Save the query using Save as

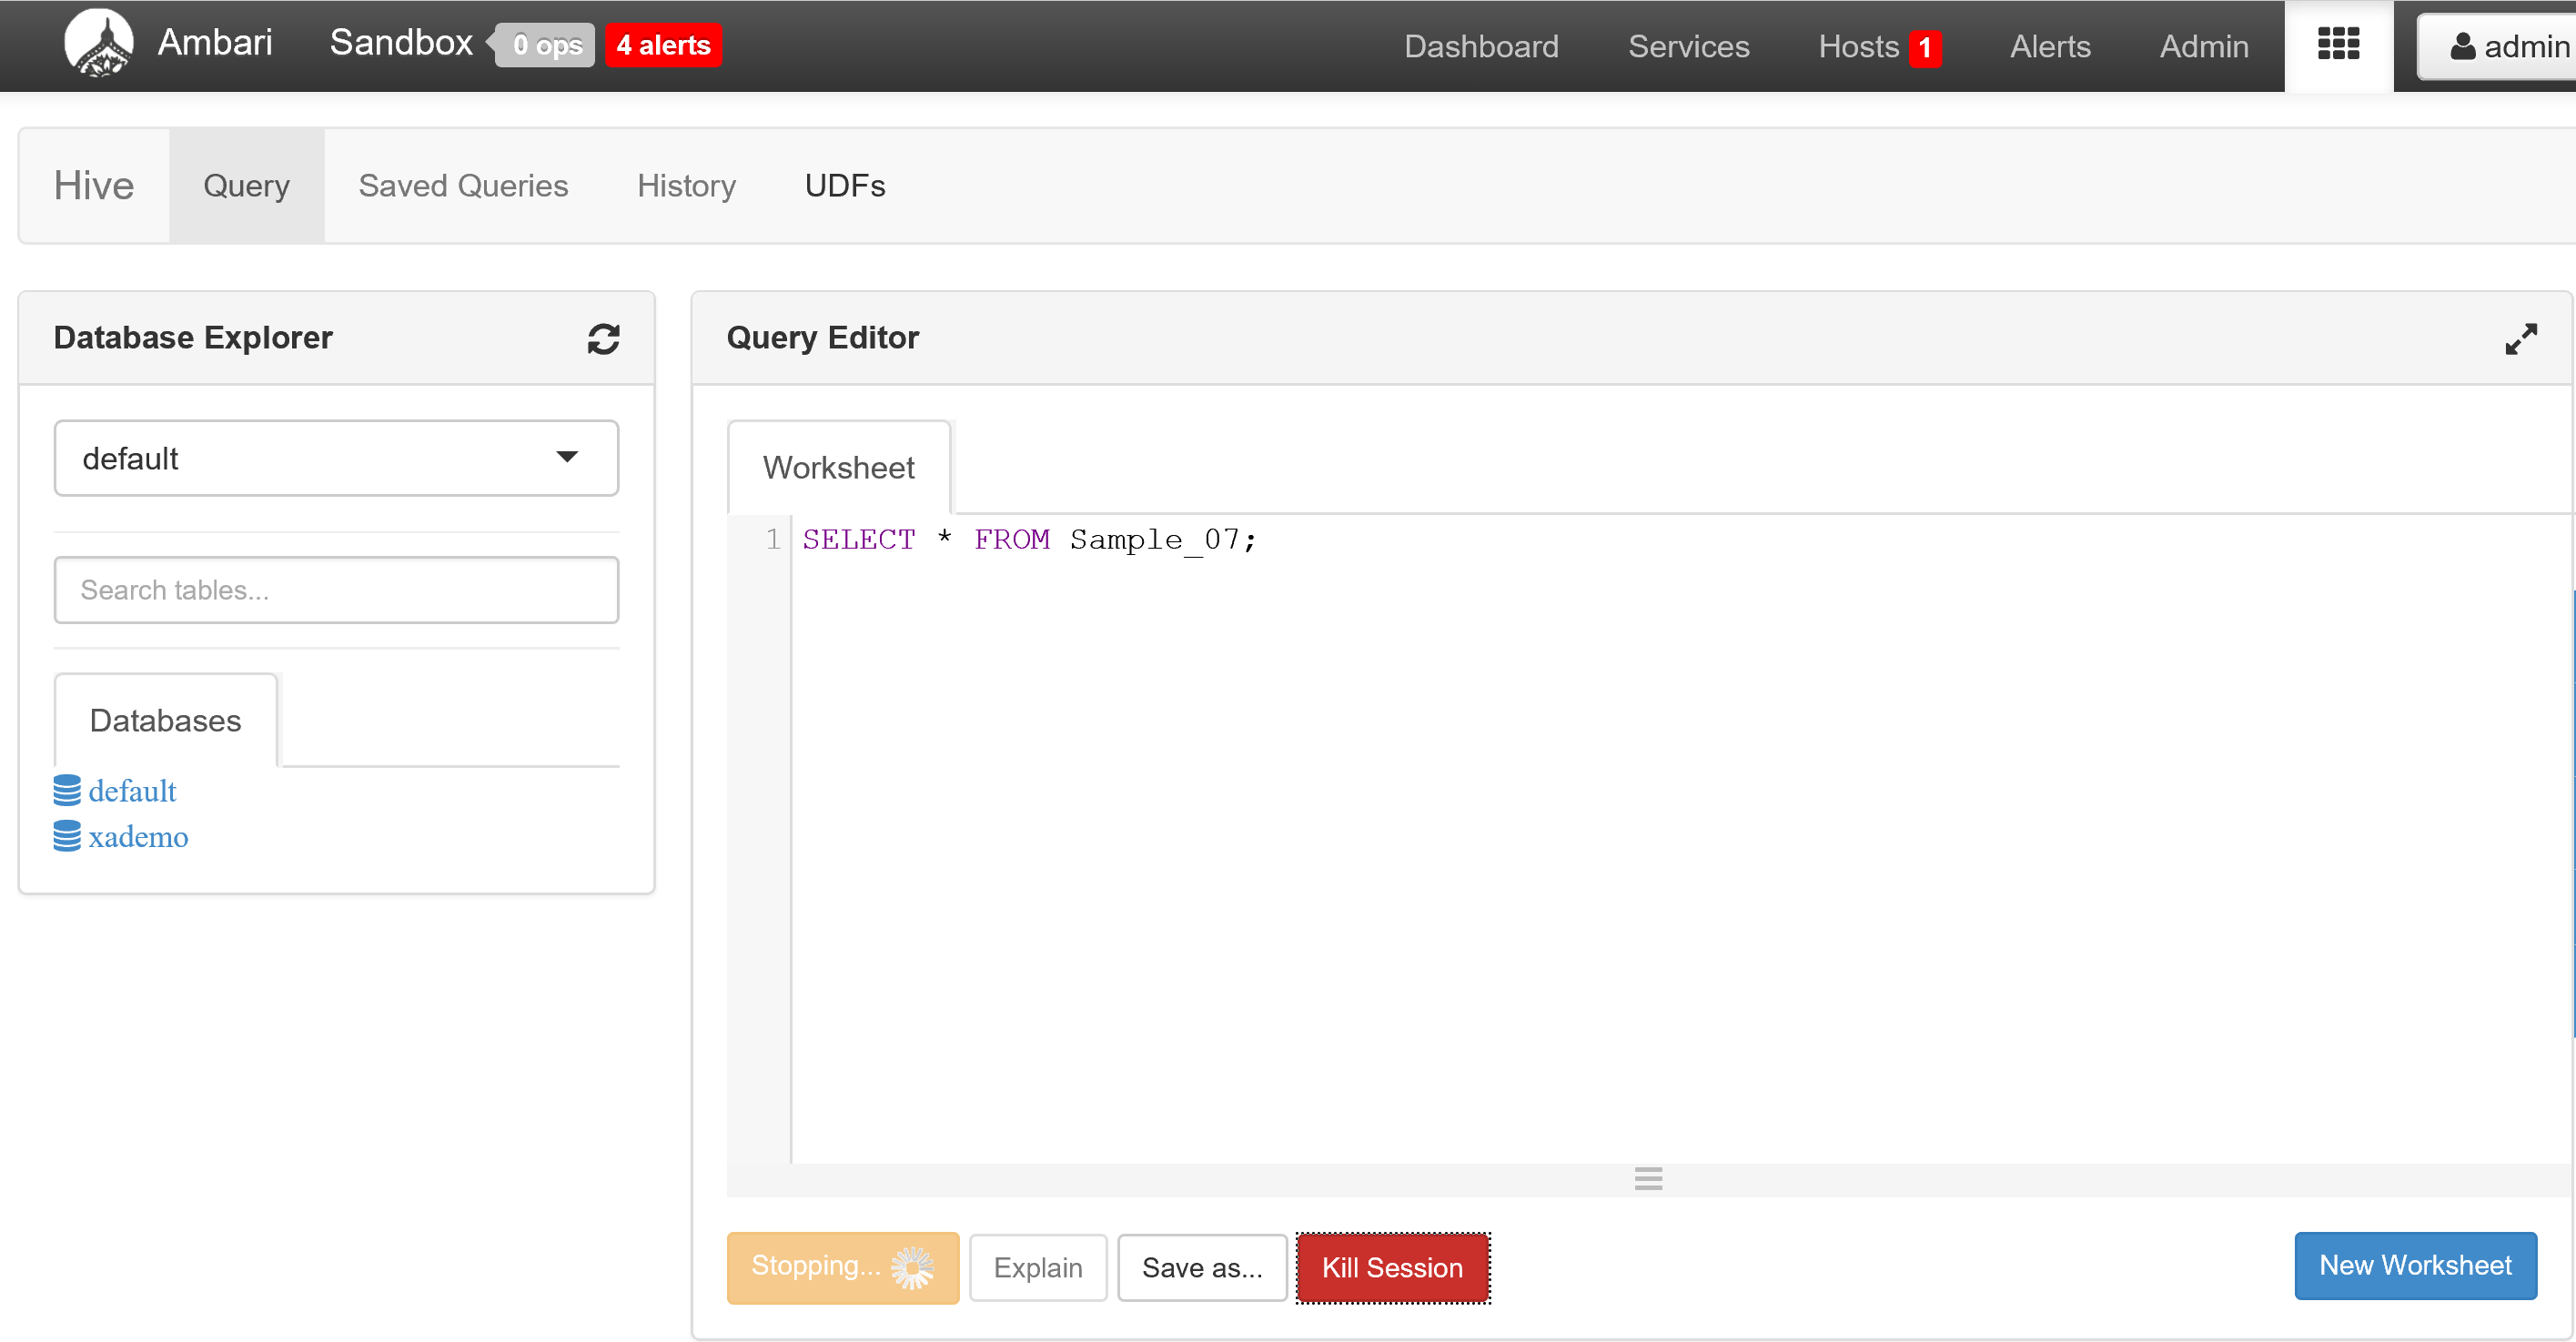(1202, 1267)
